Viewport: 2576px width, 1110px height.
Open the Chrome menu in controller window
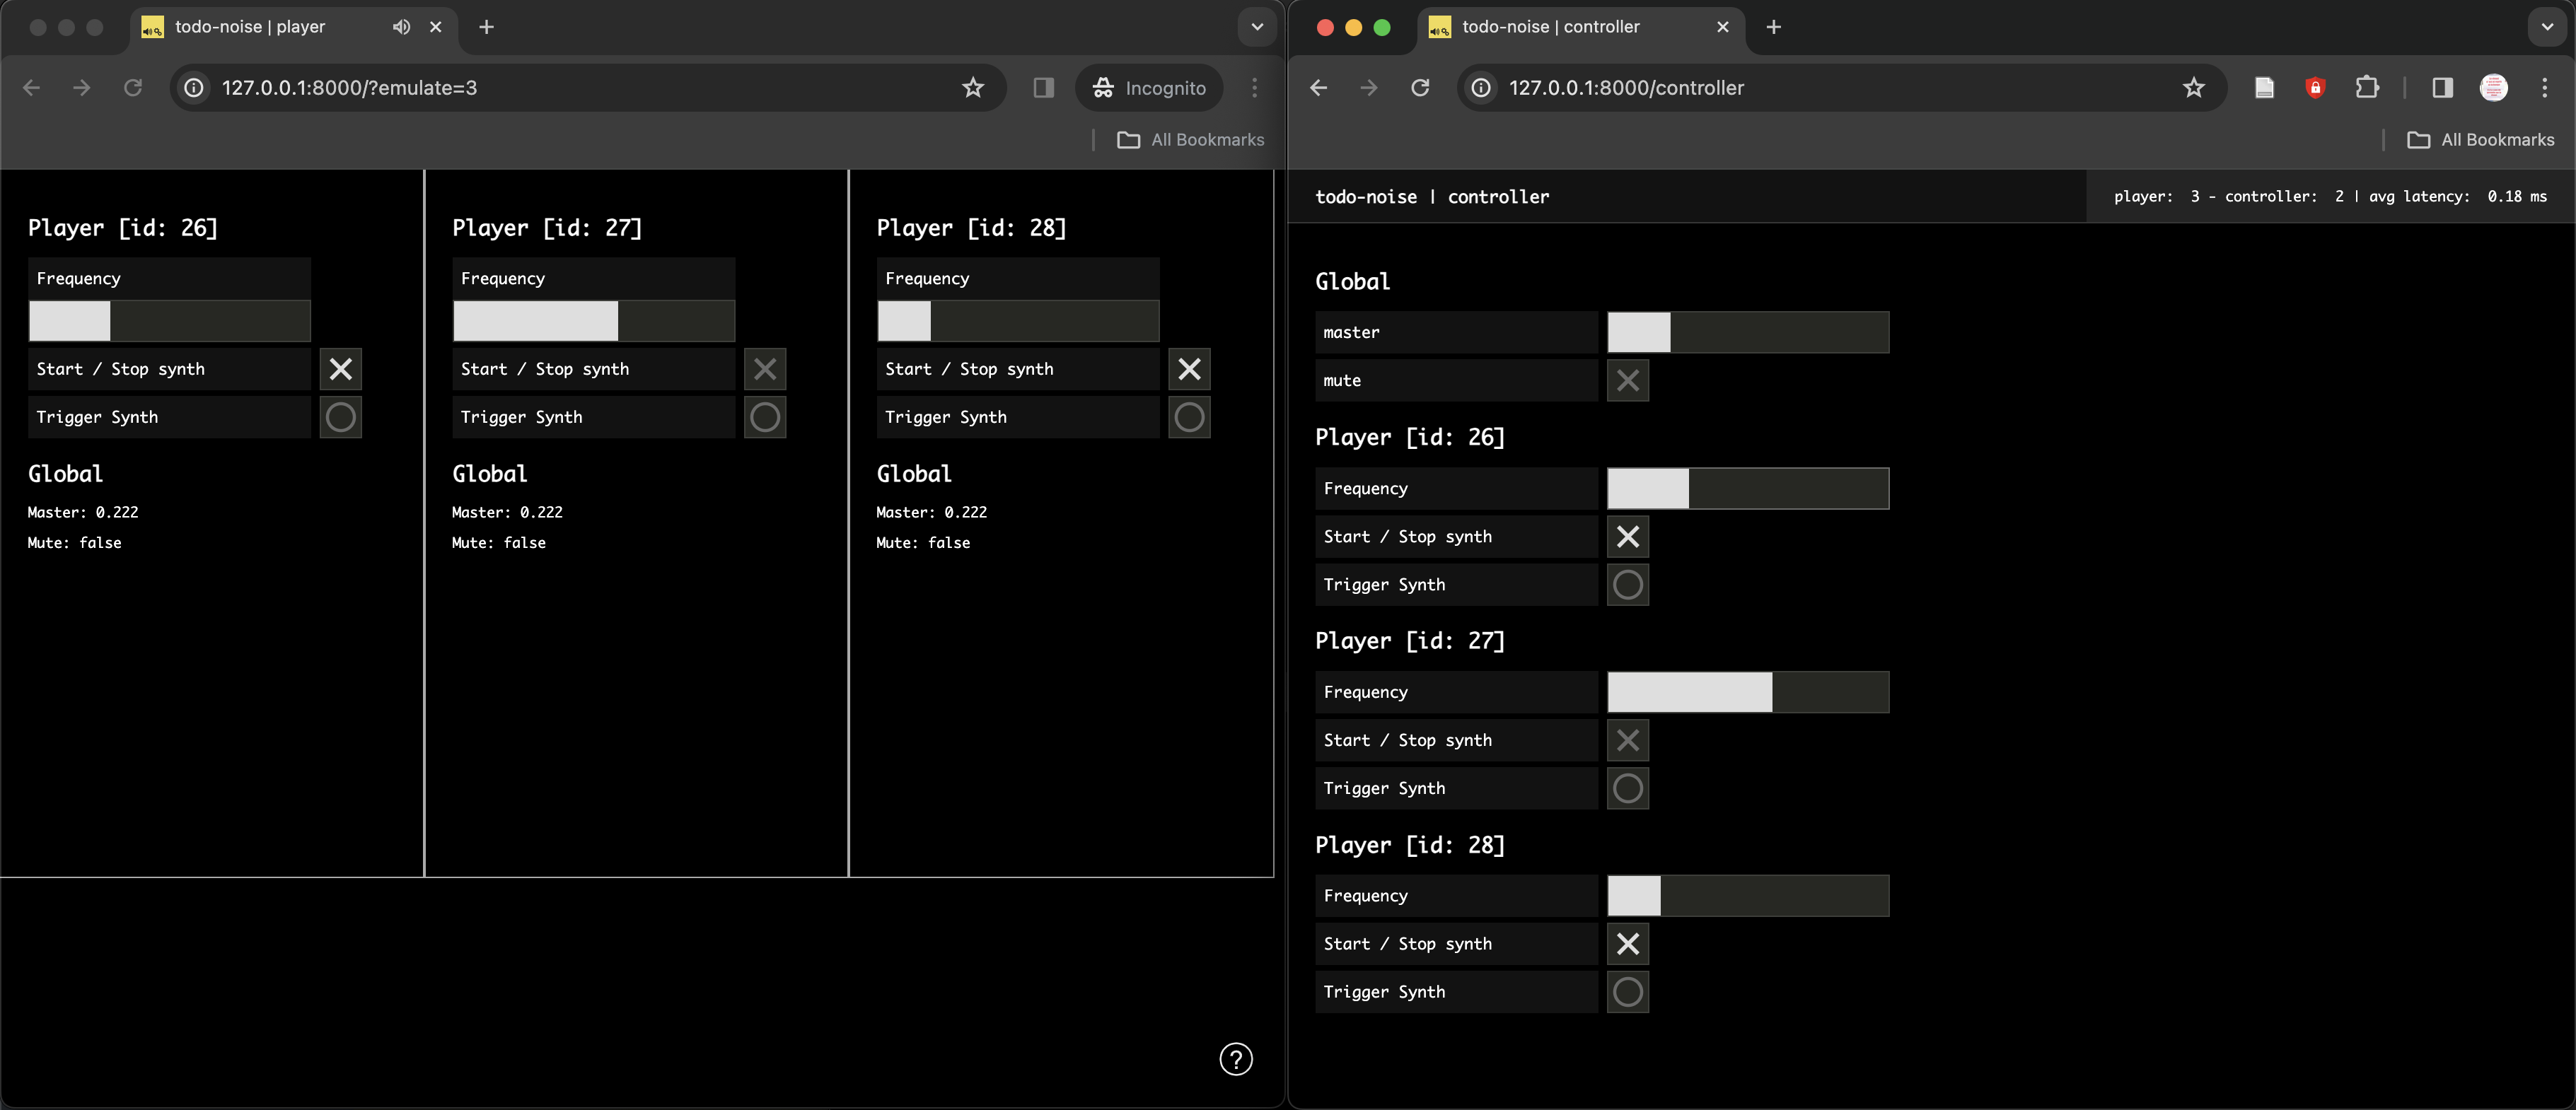[2544, 88]
